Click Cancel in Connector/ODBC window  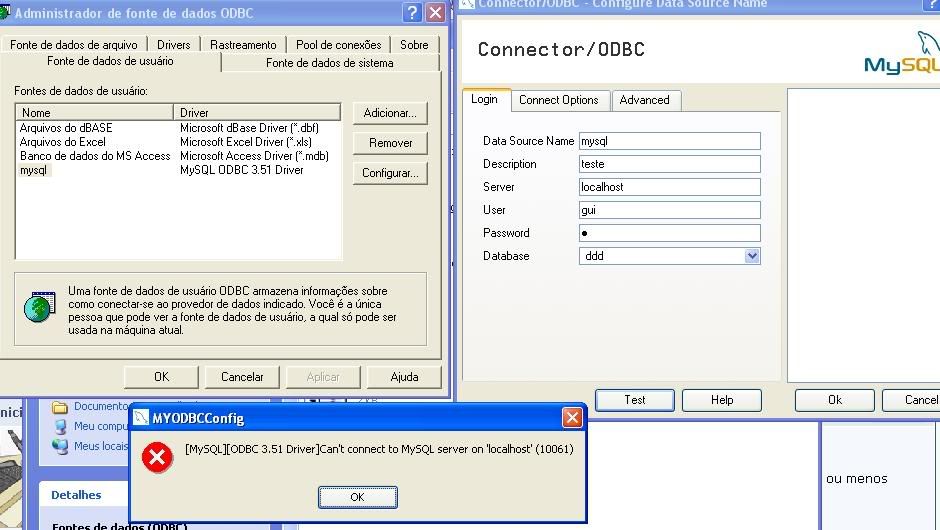[912, 400]
